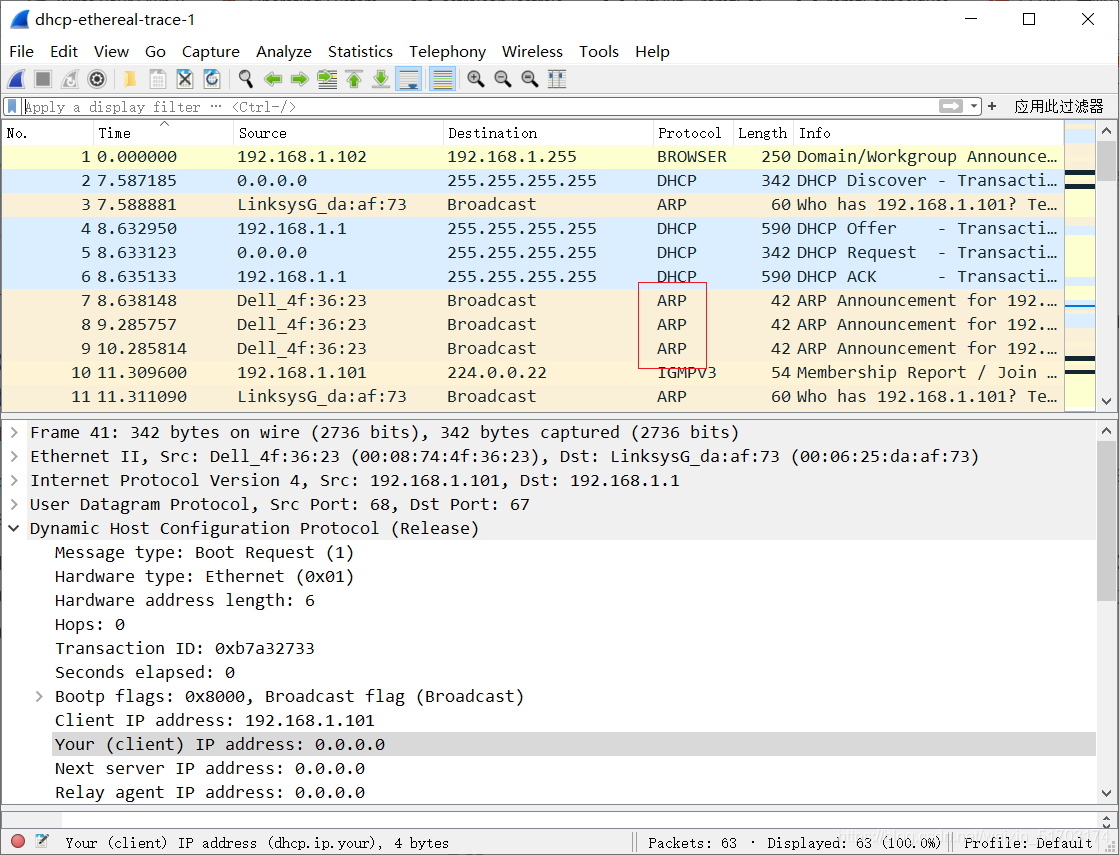Image resolution: width=1119 pixels, height=855 pixels.
Task: Open capture file properties status icon
Action: tap(42, 841)
